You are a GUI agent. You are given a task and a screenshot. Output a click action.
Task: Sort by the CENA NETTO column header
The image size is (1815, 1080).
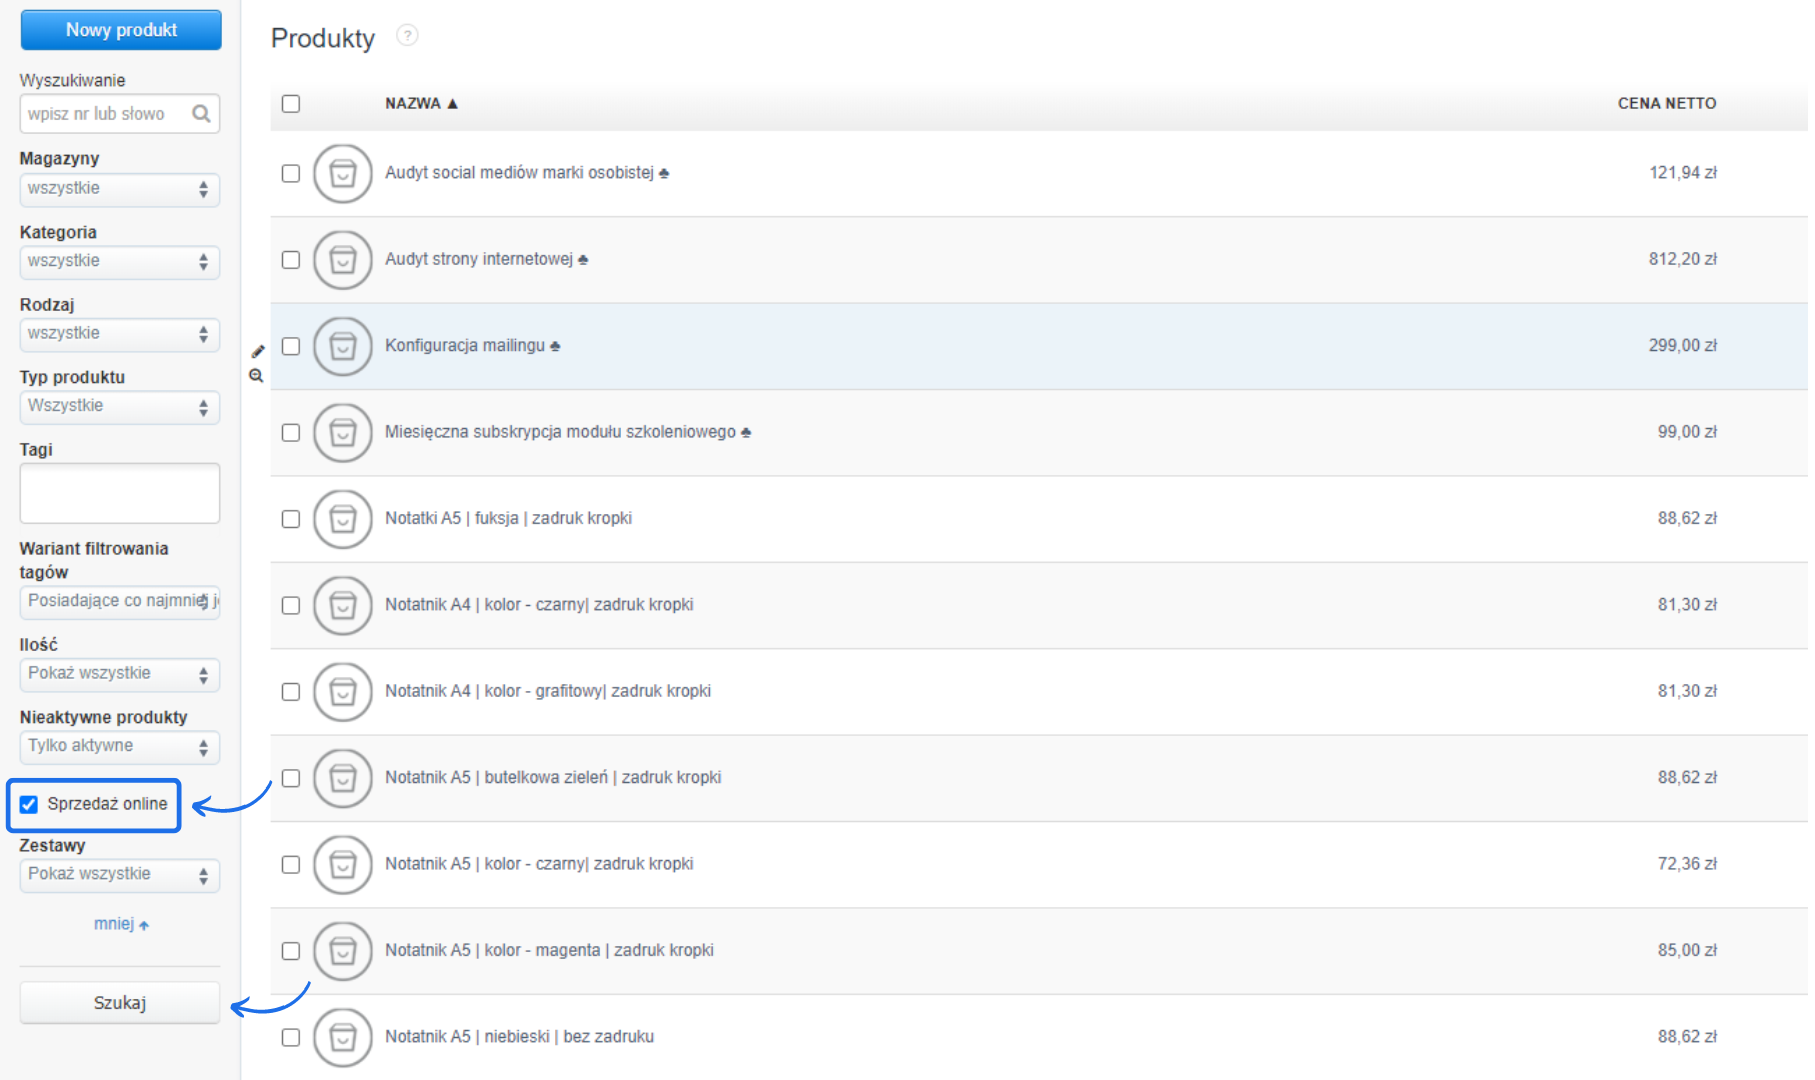click(x=1666, y=104)
